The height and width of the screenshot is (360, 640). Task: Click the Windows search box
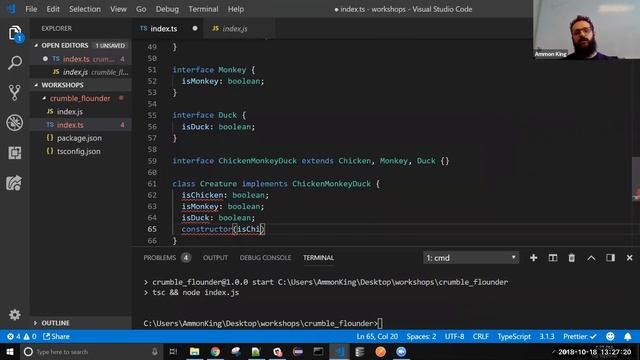91,351
